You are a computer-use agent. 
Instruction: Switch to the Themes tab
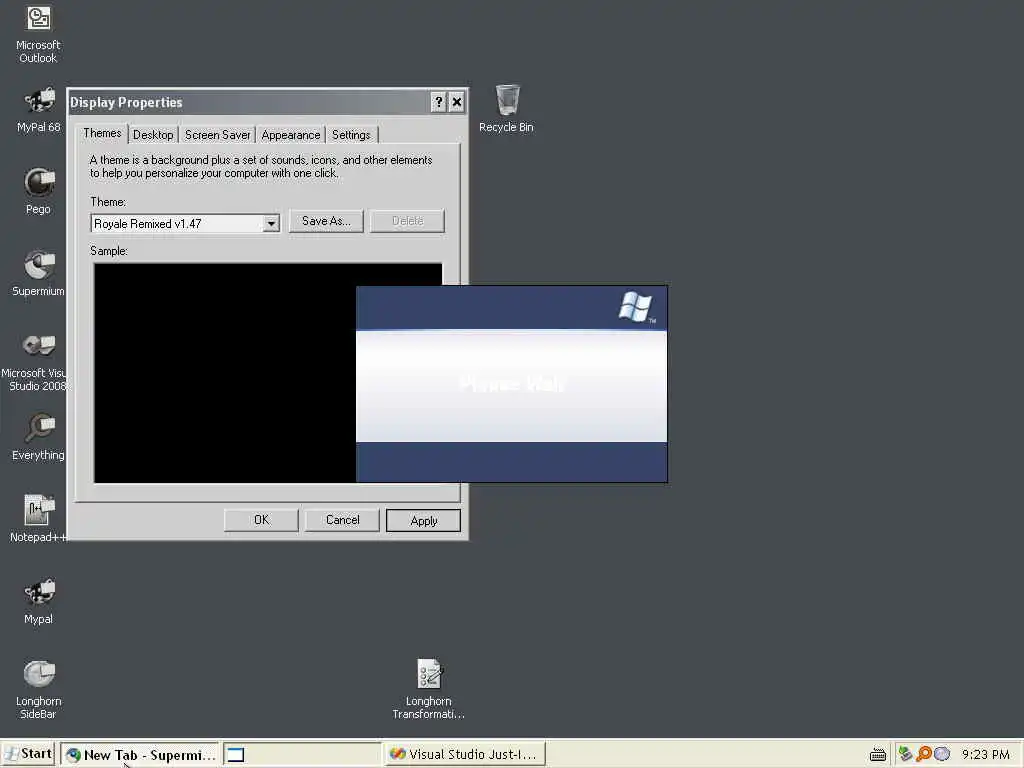[x=103, y=133]
